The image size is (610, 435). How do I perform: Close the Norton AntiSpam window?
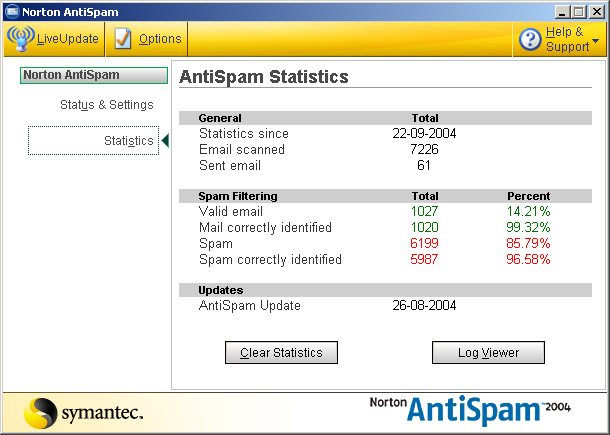click(596, 12)
